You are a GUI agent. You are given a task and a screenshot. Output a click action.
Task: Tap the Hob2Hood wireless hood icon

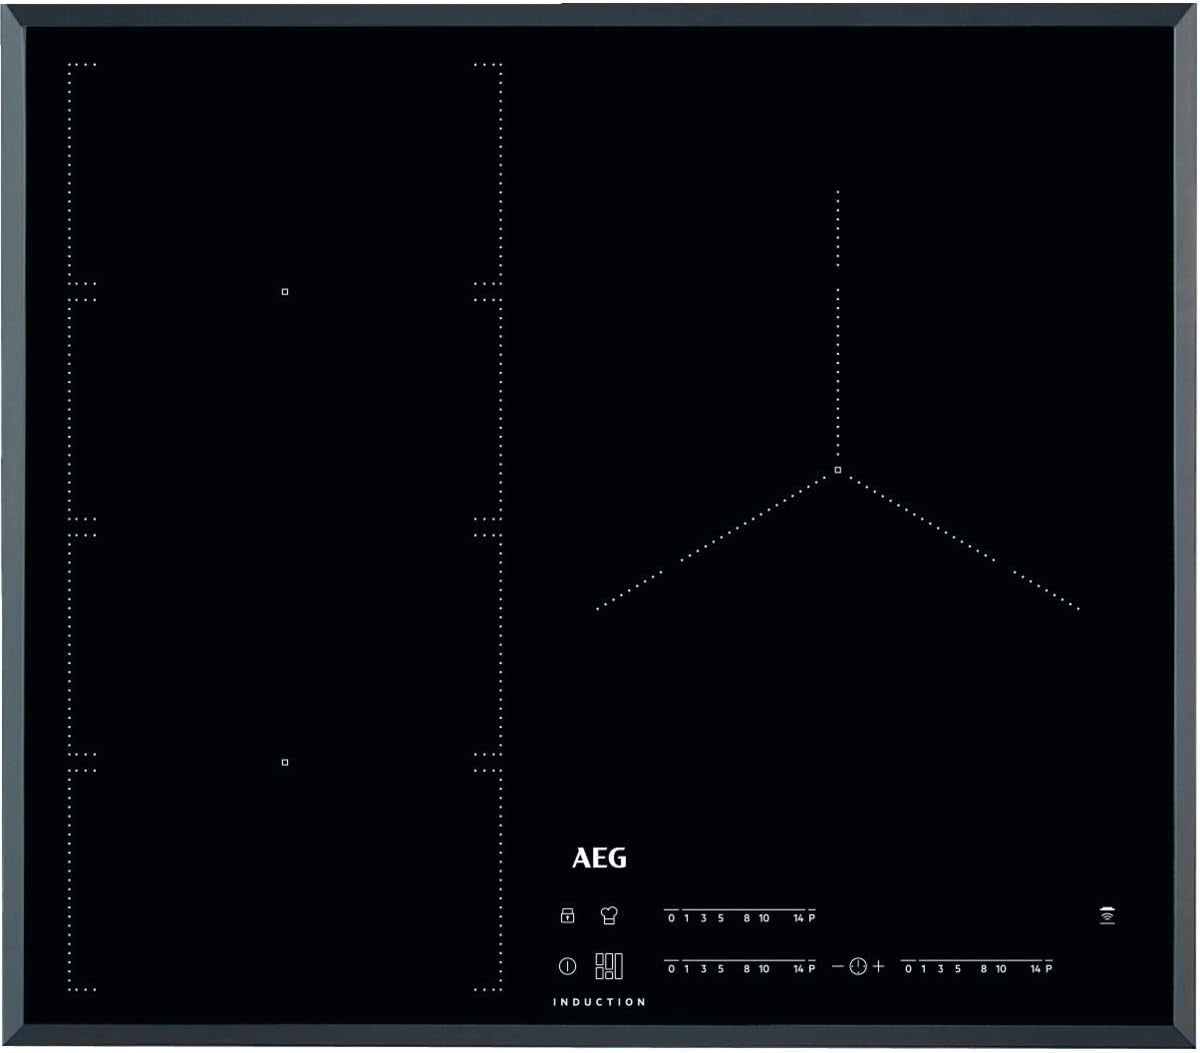click(x=1107, y=915)
